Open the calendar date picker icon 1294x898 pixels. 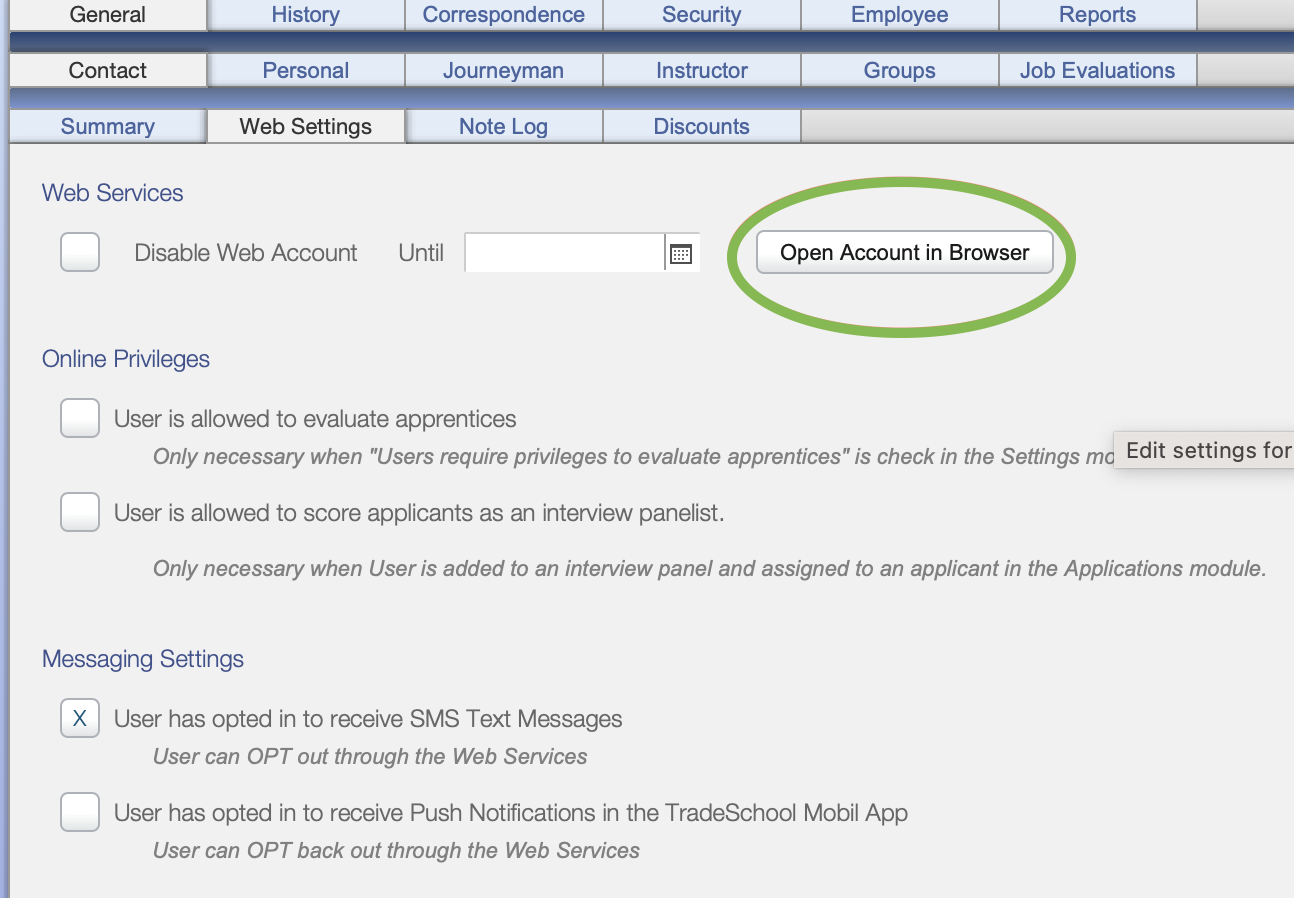[681, 253]
